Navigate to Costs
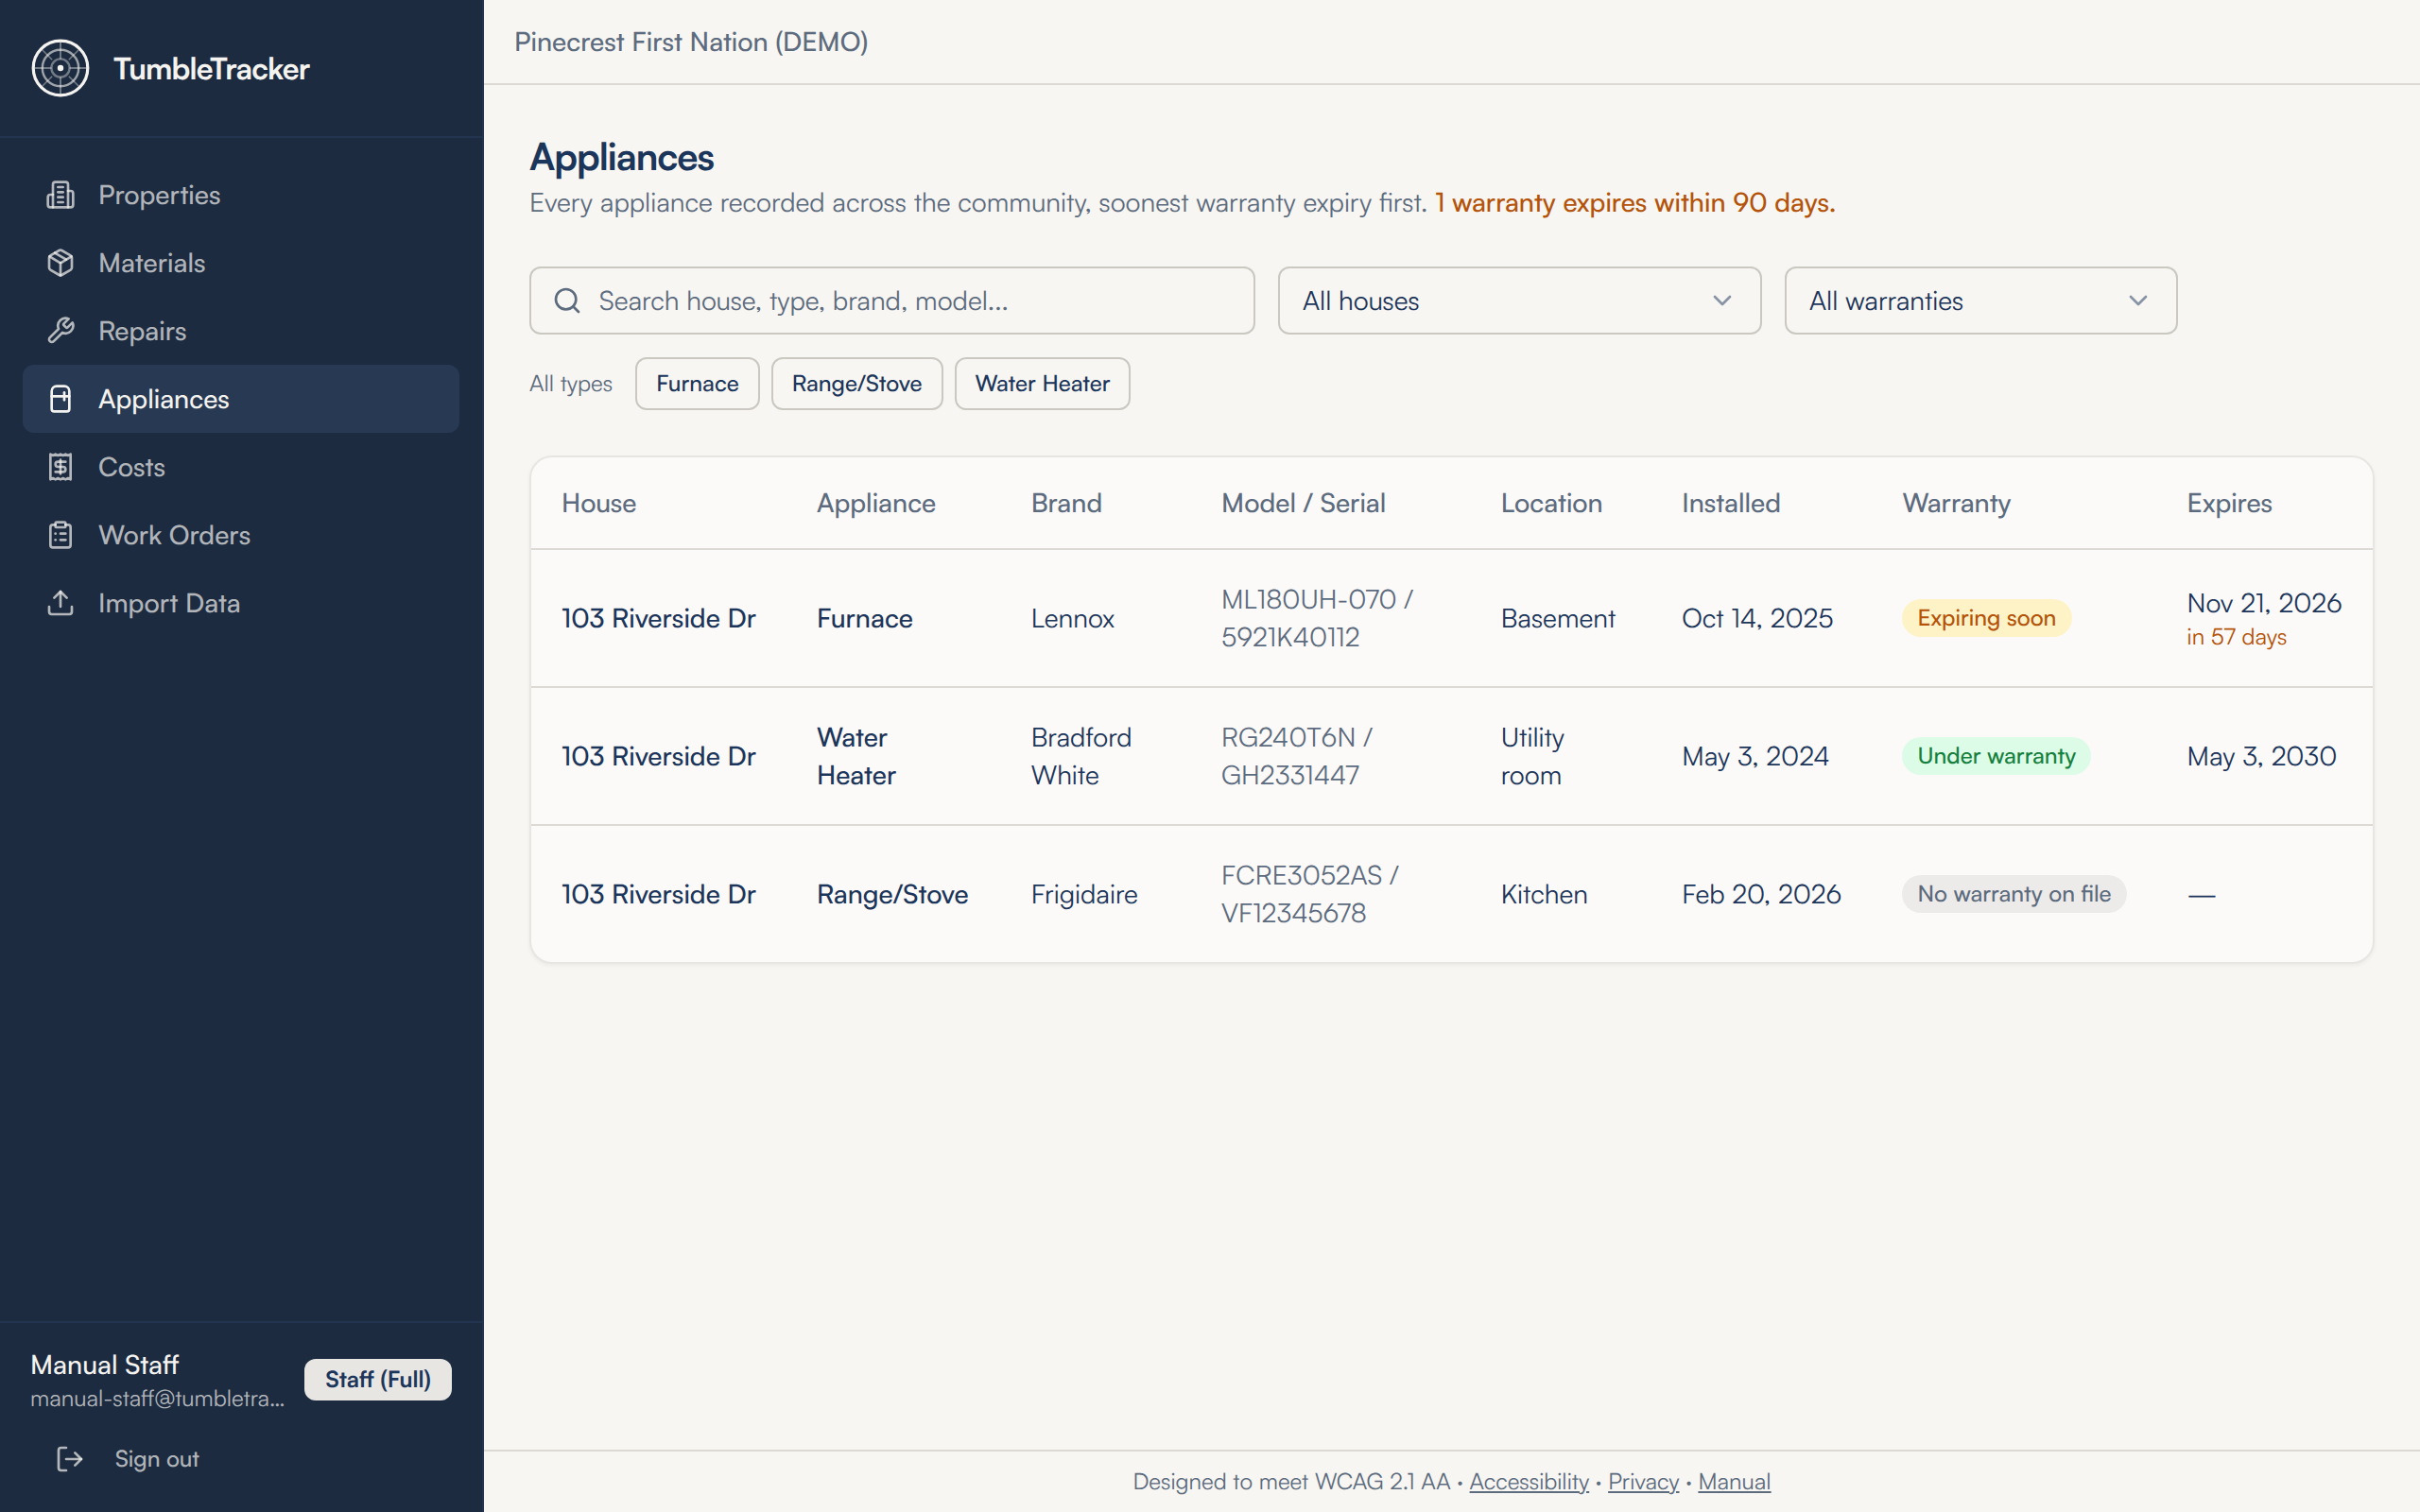The image size is (2420, 1512). point(241,467)
